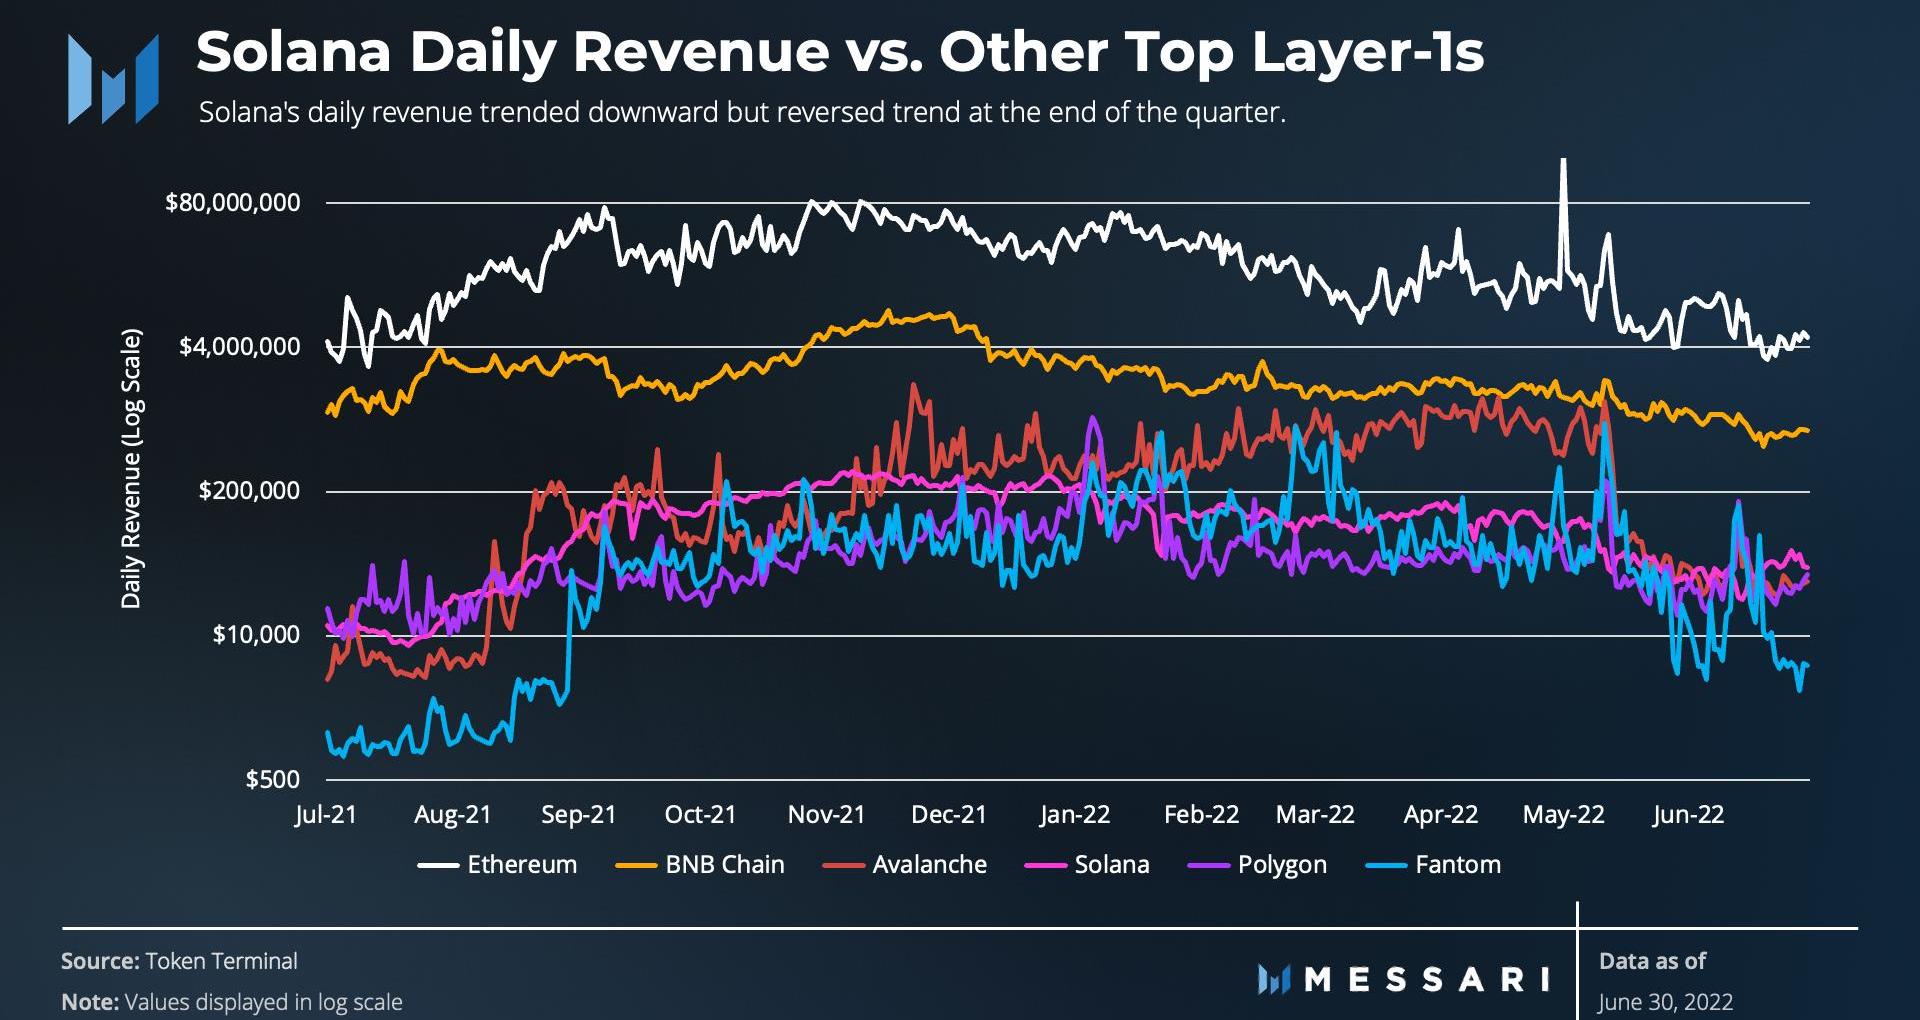Click the Messari logo in the top-left corner
The width and height of the screenshot is (1920, 1020).
[x=113, y=79]
